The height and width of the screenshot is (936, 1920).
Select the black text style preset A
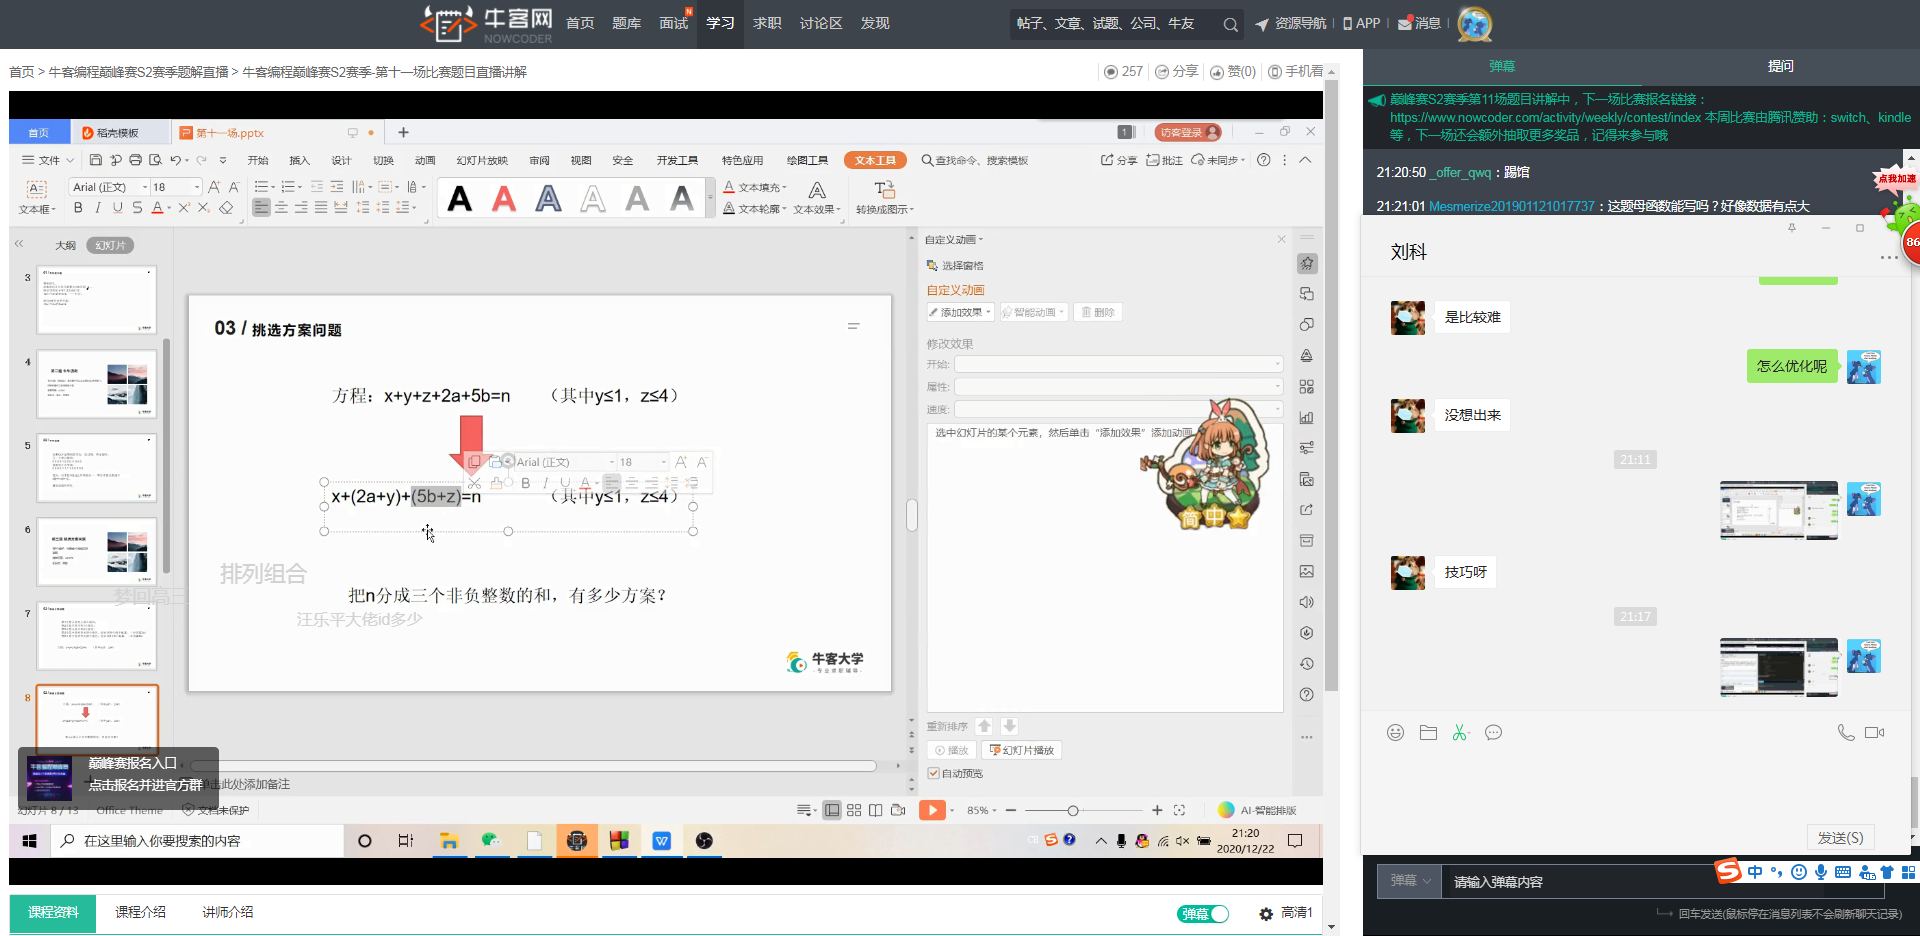coord(460,199)
